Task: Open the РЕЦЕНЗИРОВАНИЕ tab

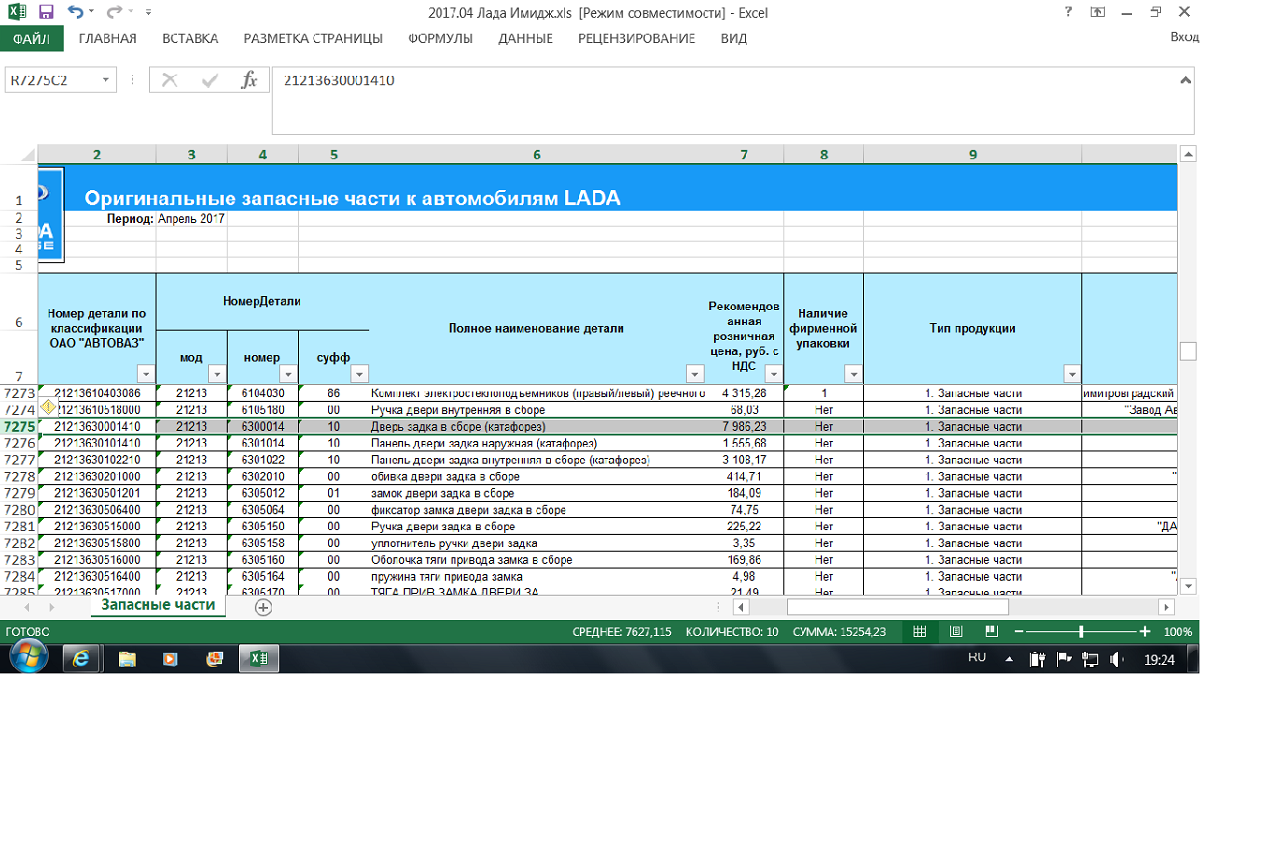Action: coord(637,38)
